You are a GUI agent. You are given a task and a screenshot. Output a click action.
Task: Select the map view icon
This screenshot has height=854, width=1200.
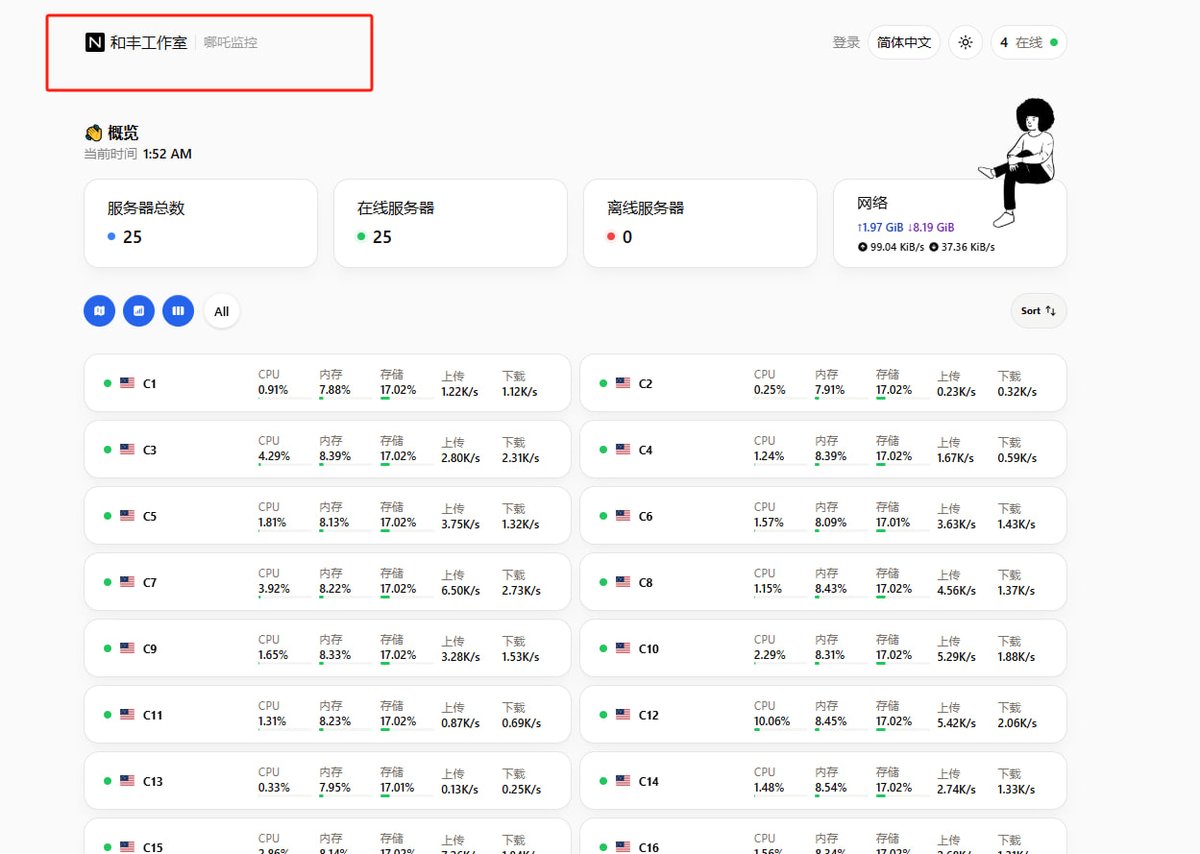99,311
